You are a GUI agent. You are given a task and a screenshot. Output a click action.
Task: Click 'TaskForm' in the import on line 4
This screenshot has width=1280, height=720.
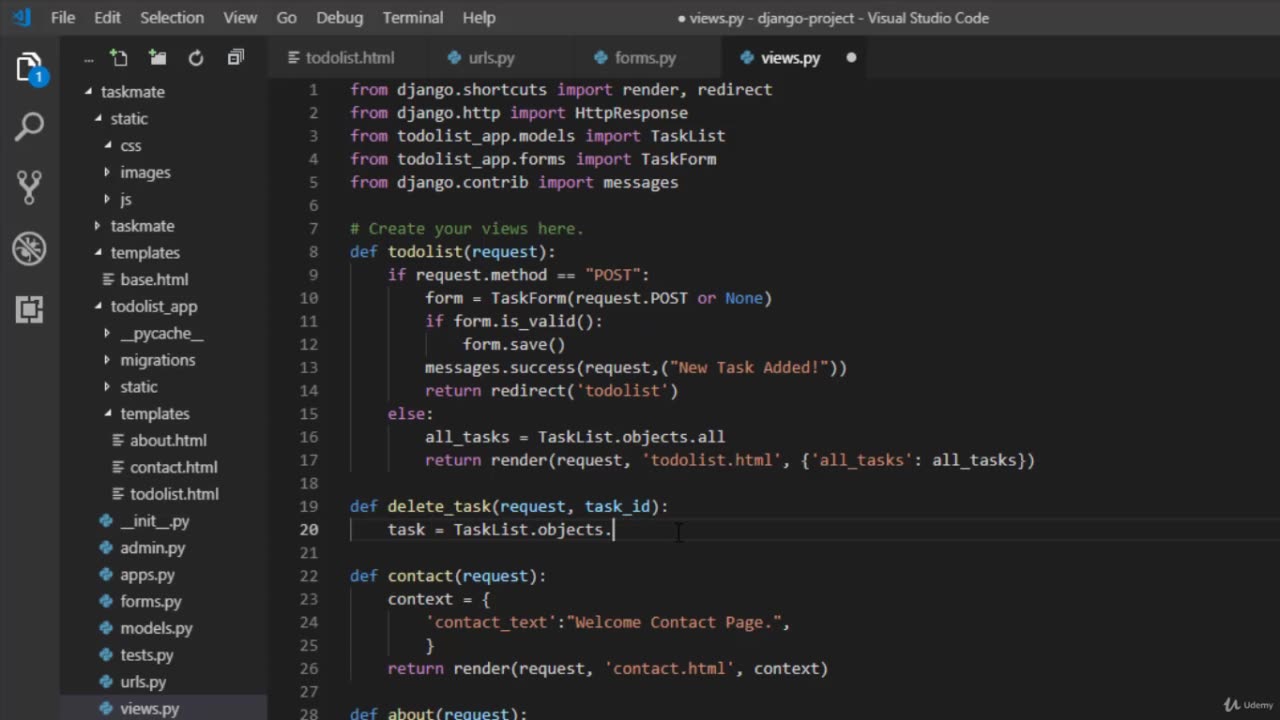click(x=678, y=159)
